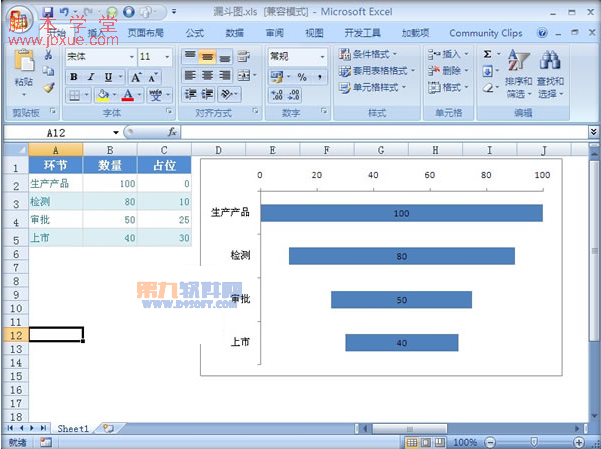Center text horizontally
The width and height of the screenshot is (601, 449).
coord(207,76)
